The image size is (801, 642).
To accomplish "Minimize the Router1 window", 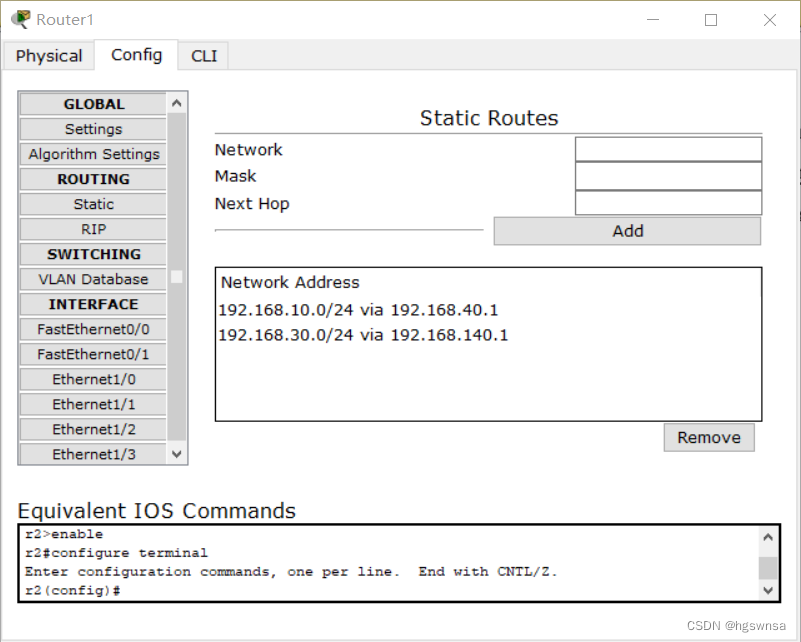I will click(653, 20).
